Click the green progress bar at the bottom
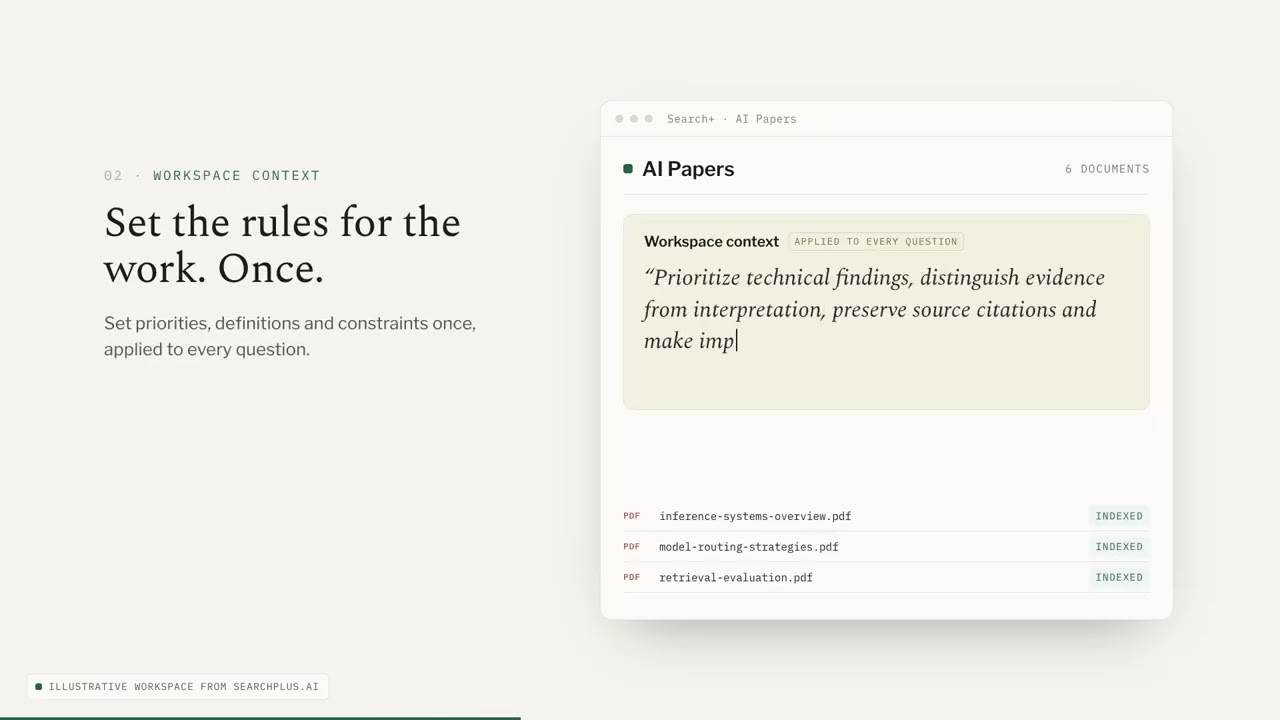The width and height of the screenshot is (1280, 720). pos(260,718)
